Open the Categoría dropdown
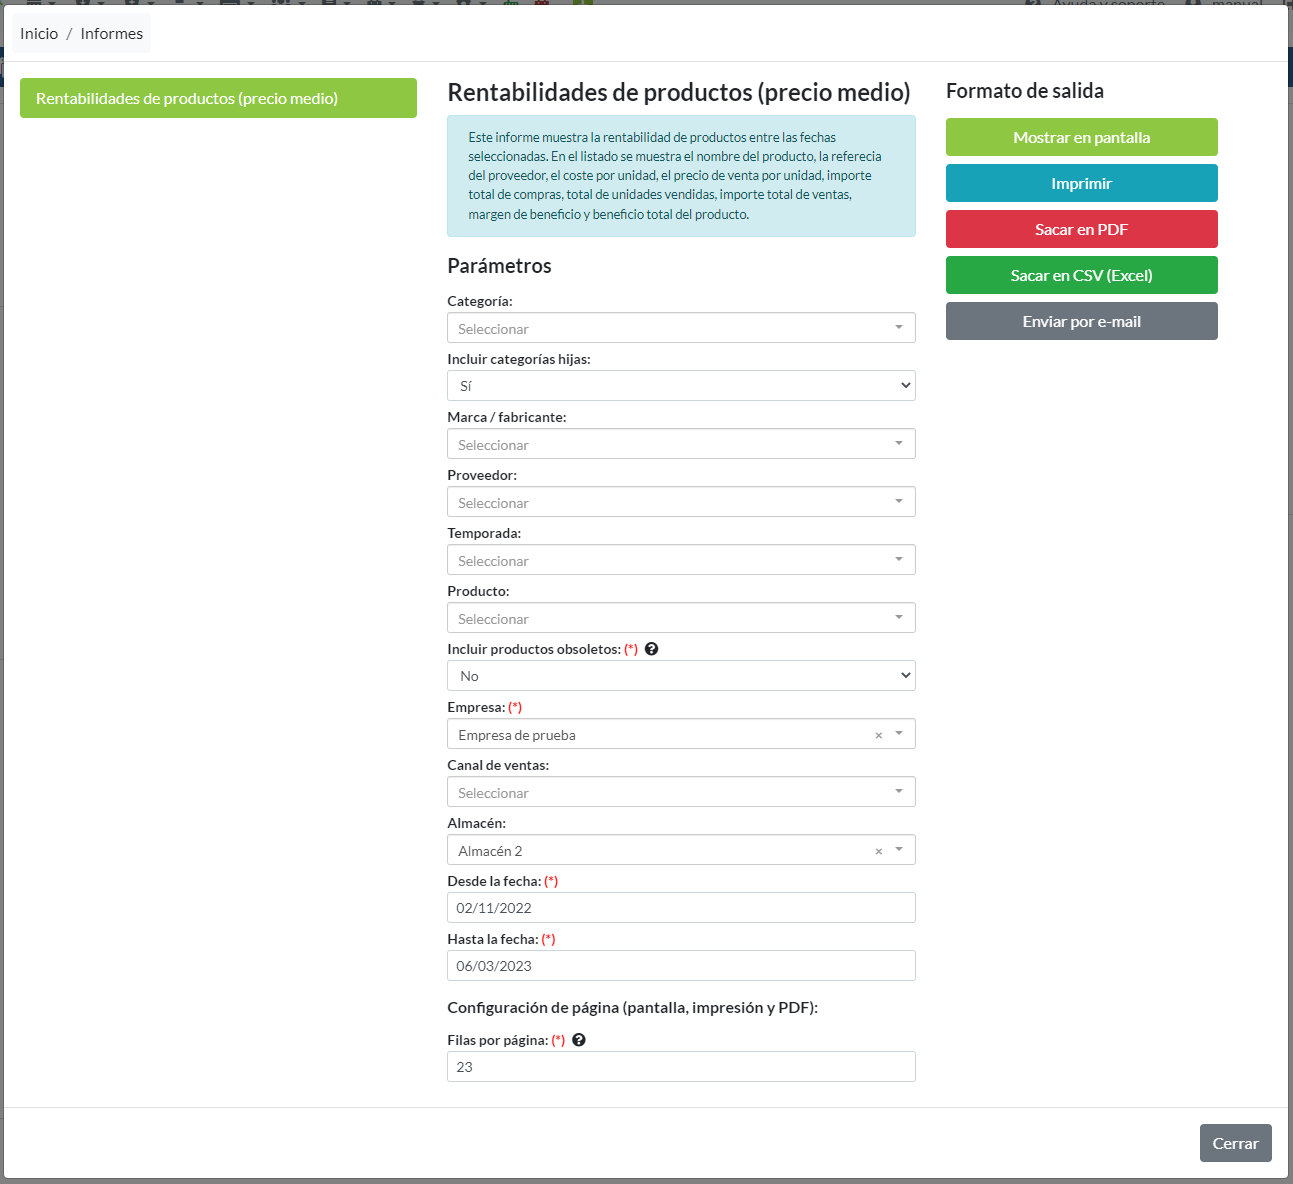Screen dimensions: 1293x1184 [680, 328]
